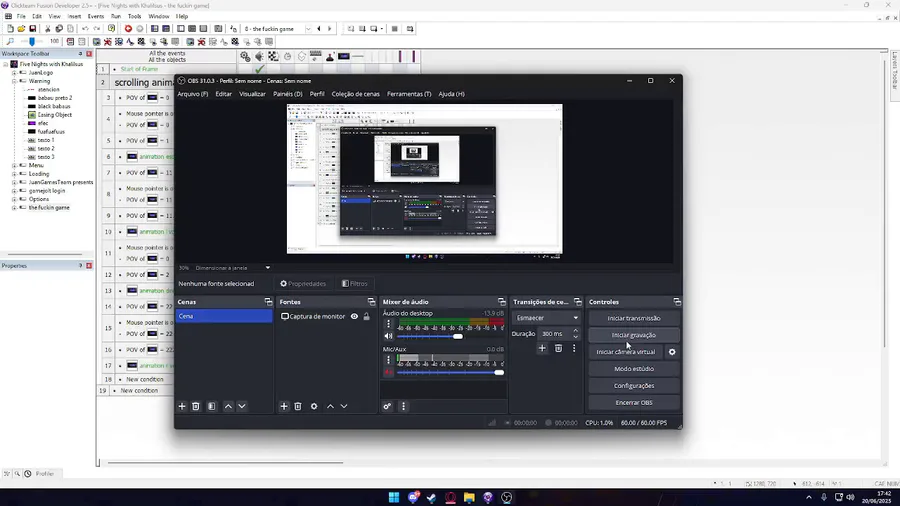Expand the JuanLogo frame tree node
The height and width of the screenshot is (506, 900).
click(x=14, y=73)
